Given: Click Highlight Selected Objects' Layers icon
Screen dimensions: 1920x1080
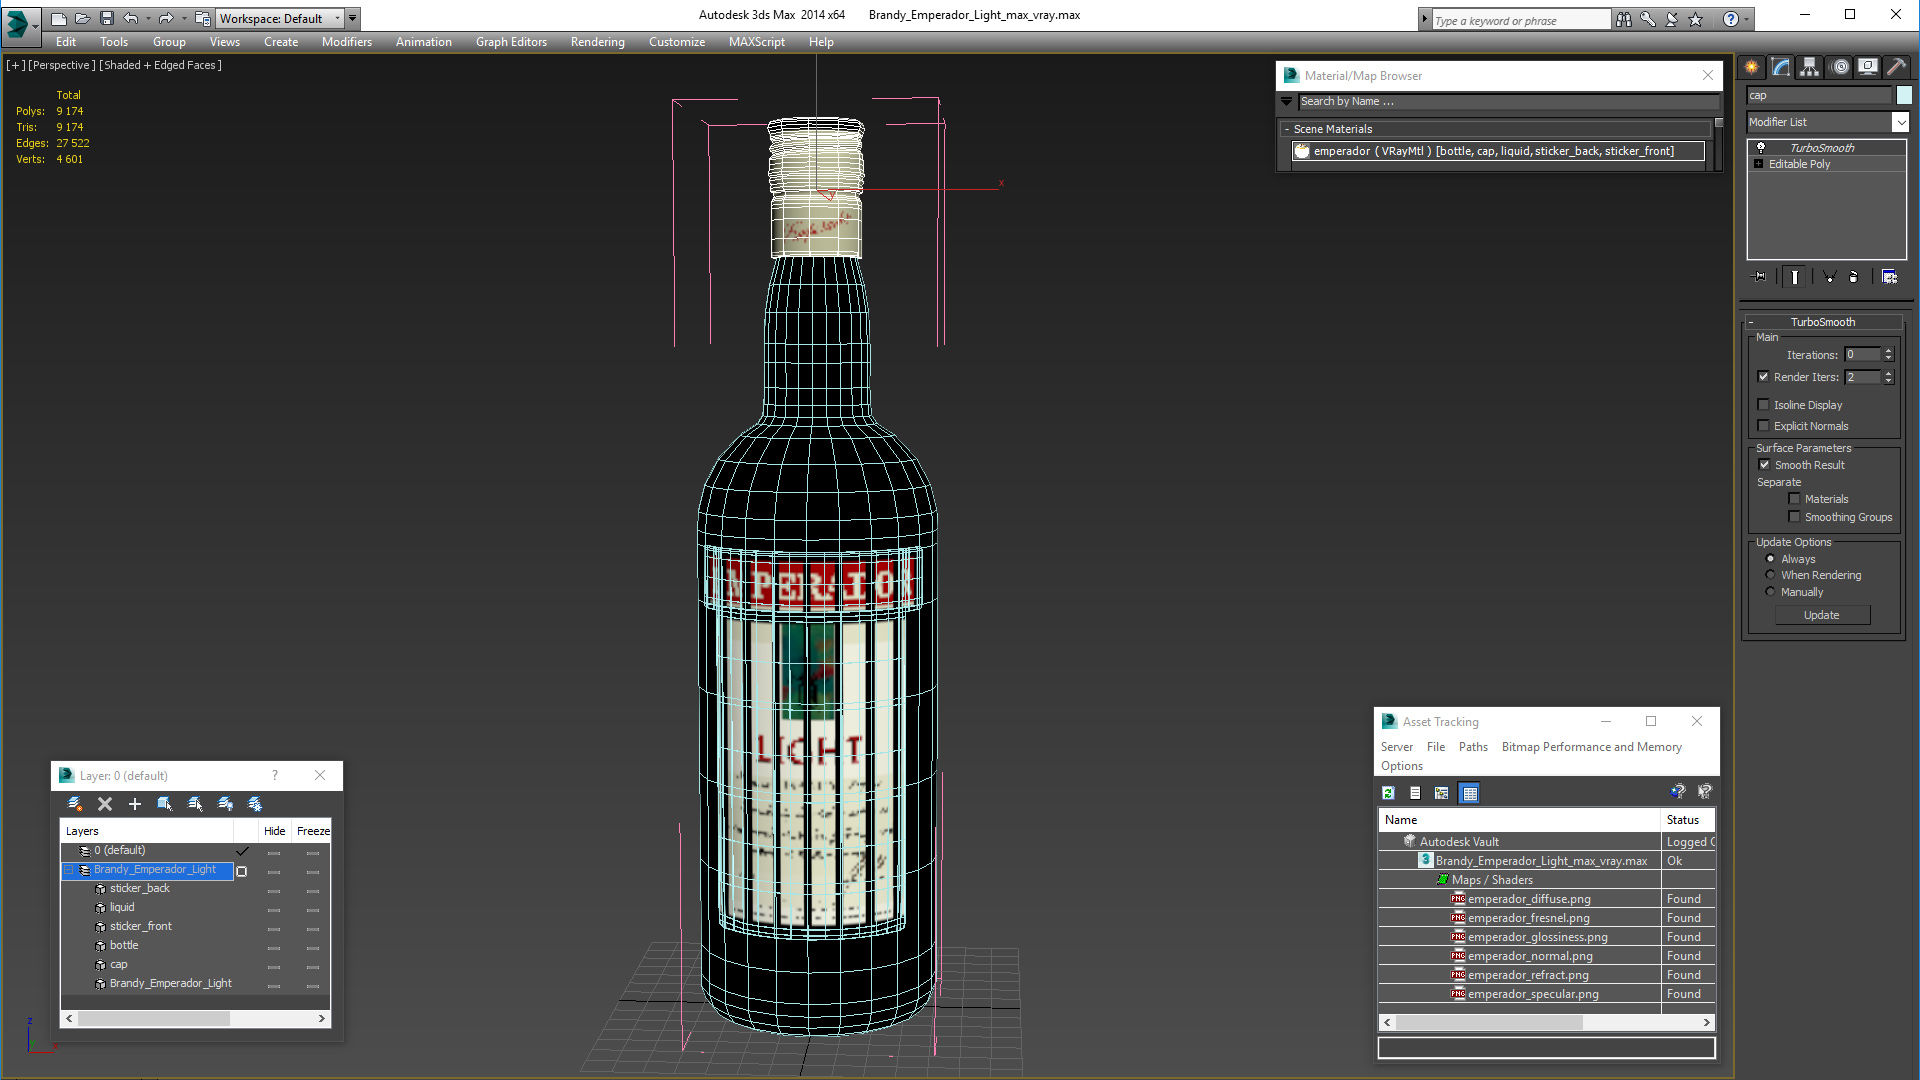Looking at the screenshot, I should (195, 804).
